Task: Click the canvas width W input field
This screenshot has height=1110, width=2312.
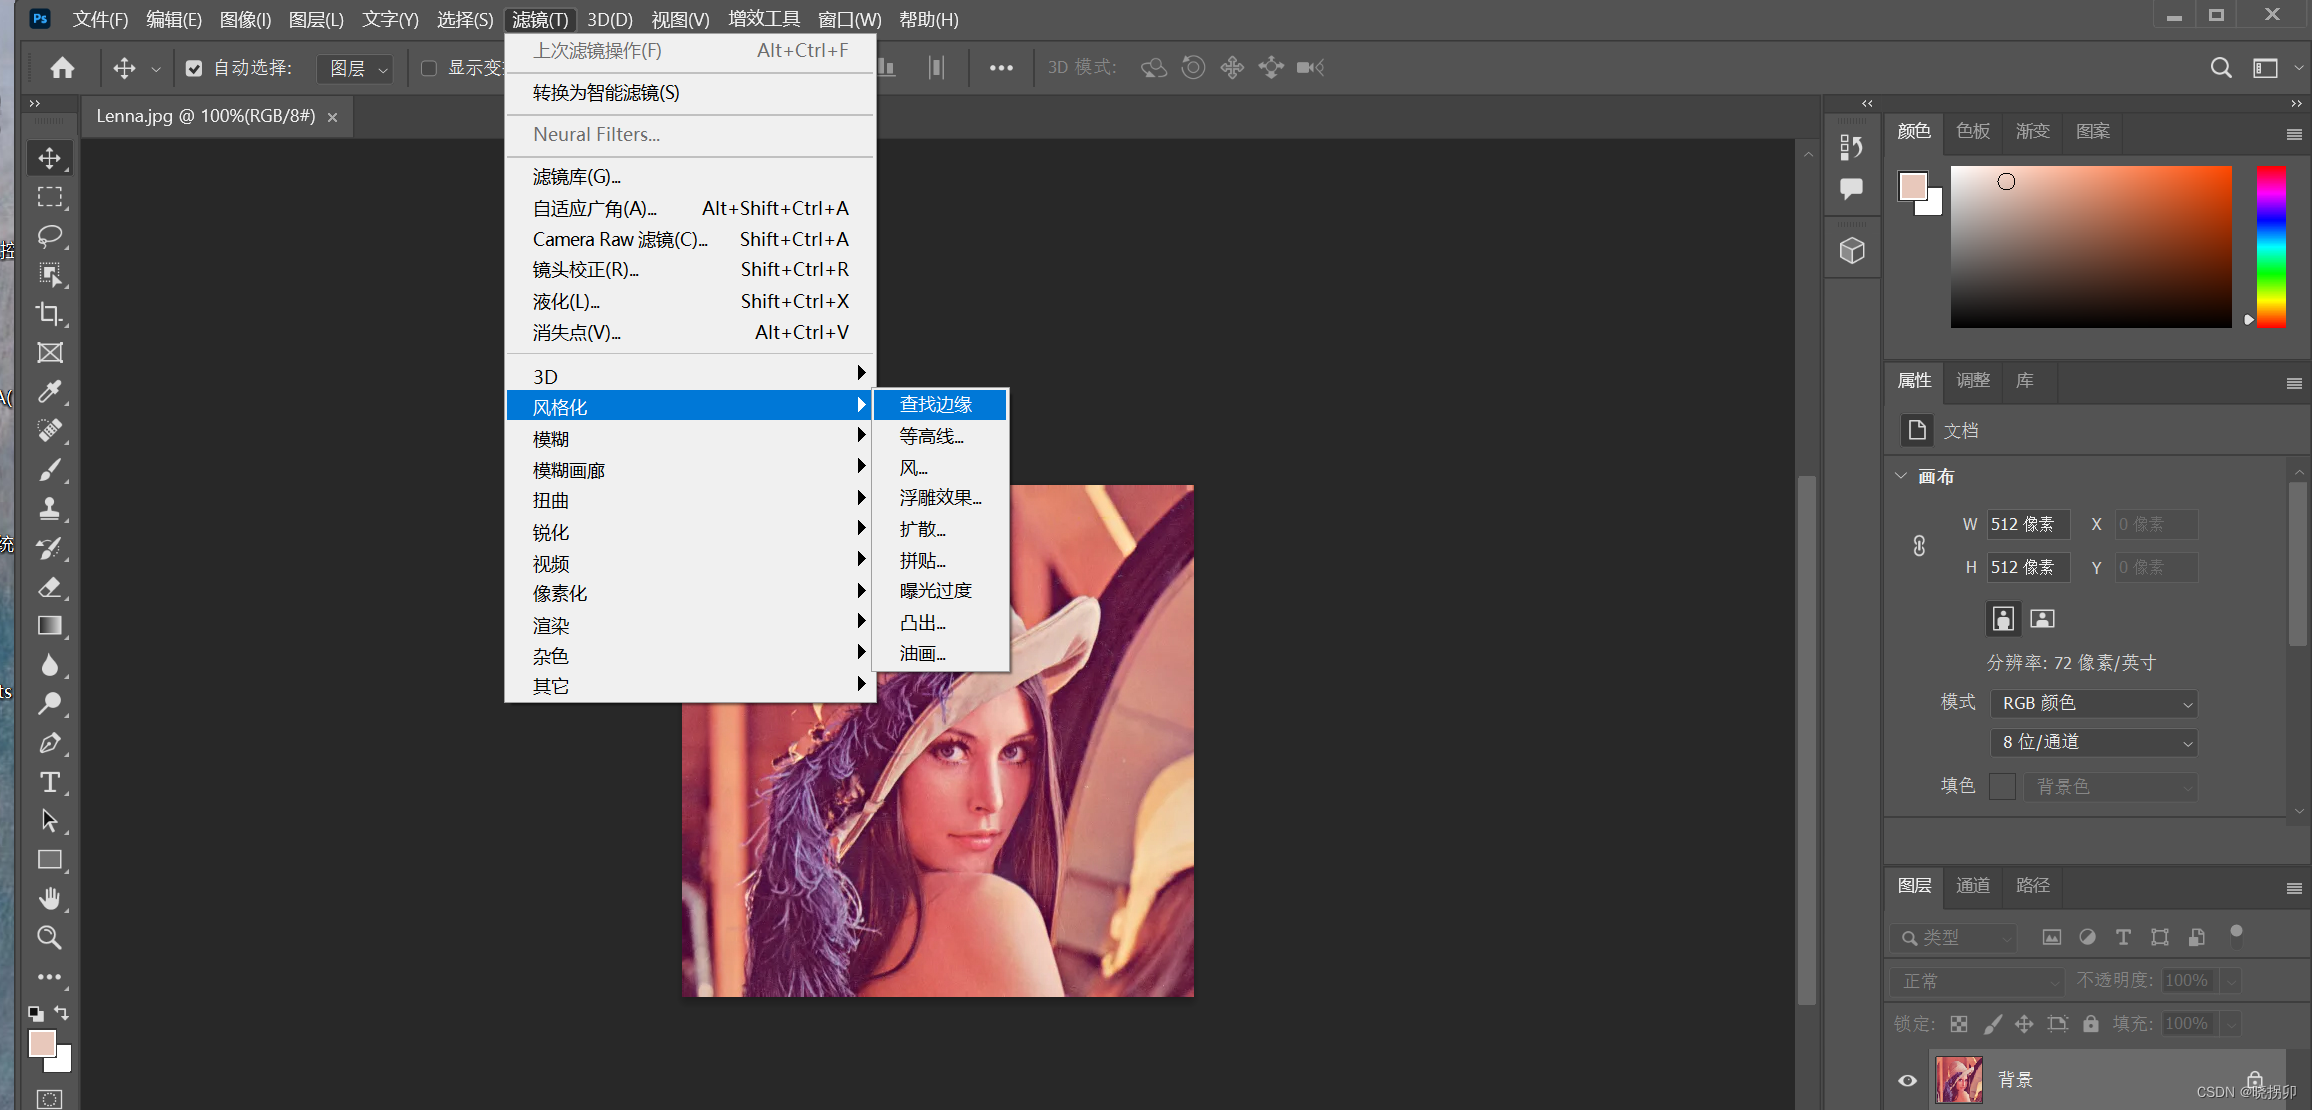Action: [x=2027, y=524]
